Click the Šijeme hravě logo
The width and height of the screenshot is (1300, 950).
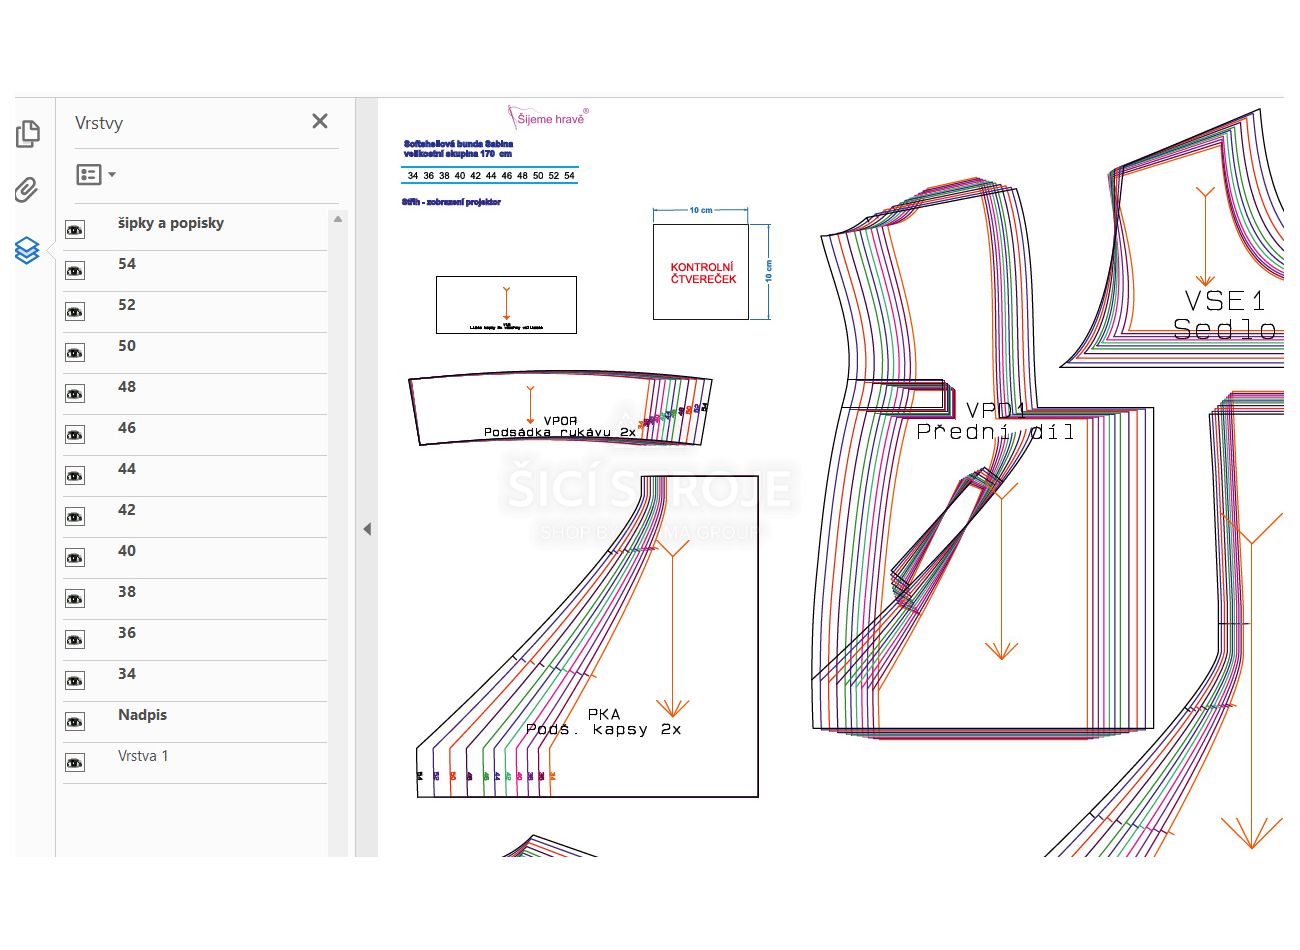pos(548,118)
